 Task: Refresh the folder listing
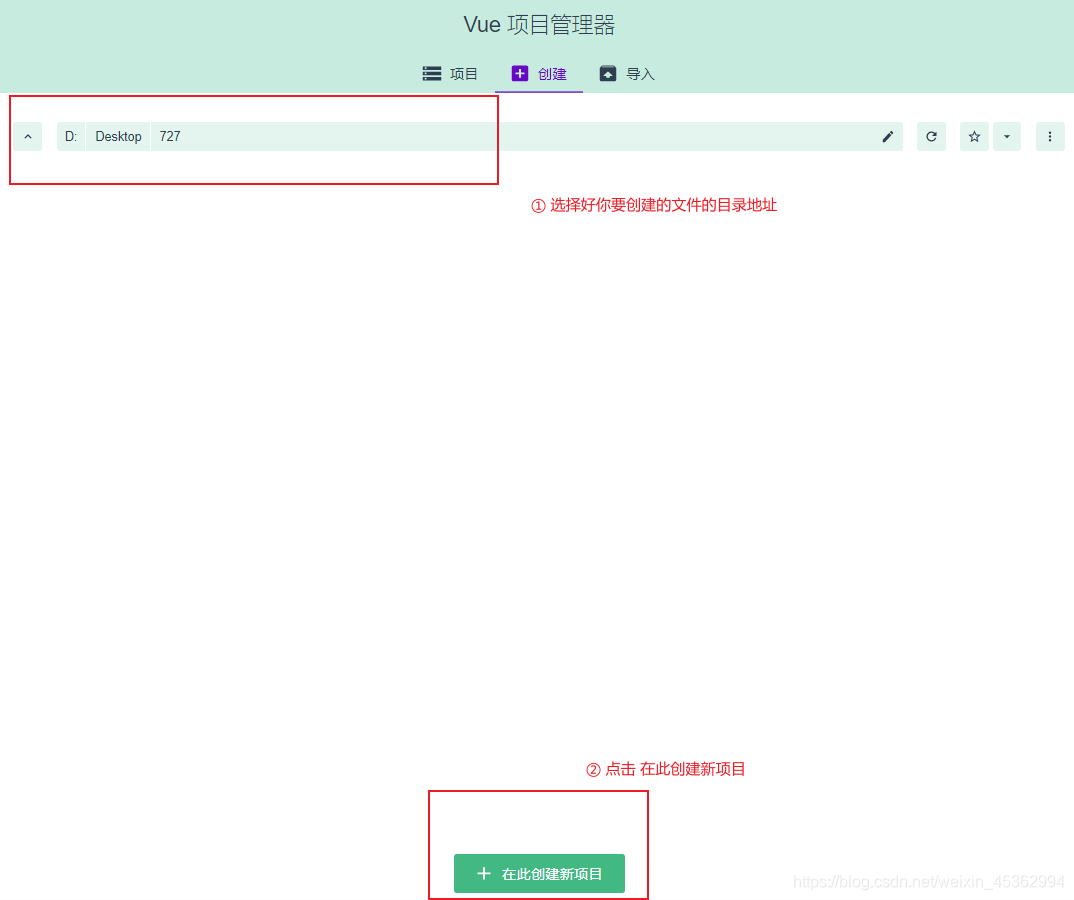[x=932, y=136]
